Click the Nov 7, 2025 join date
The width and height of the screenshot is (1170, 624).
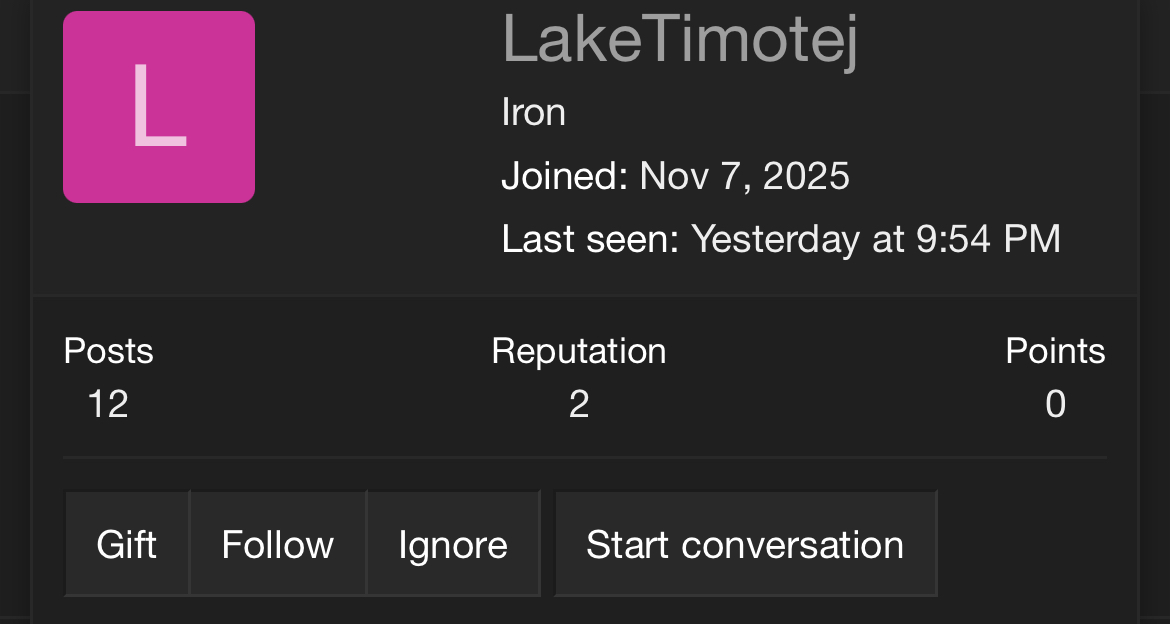(744, 176)
